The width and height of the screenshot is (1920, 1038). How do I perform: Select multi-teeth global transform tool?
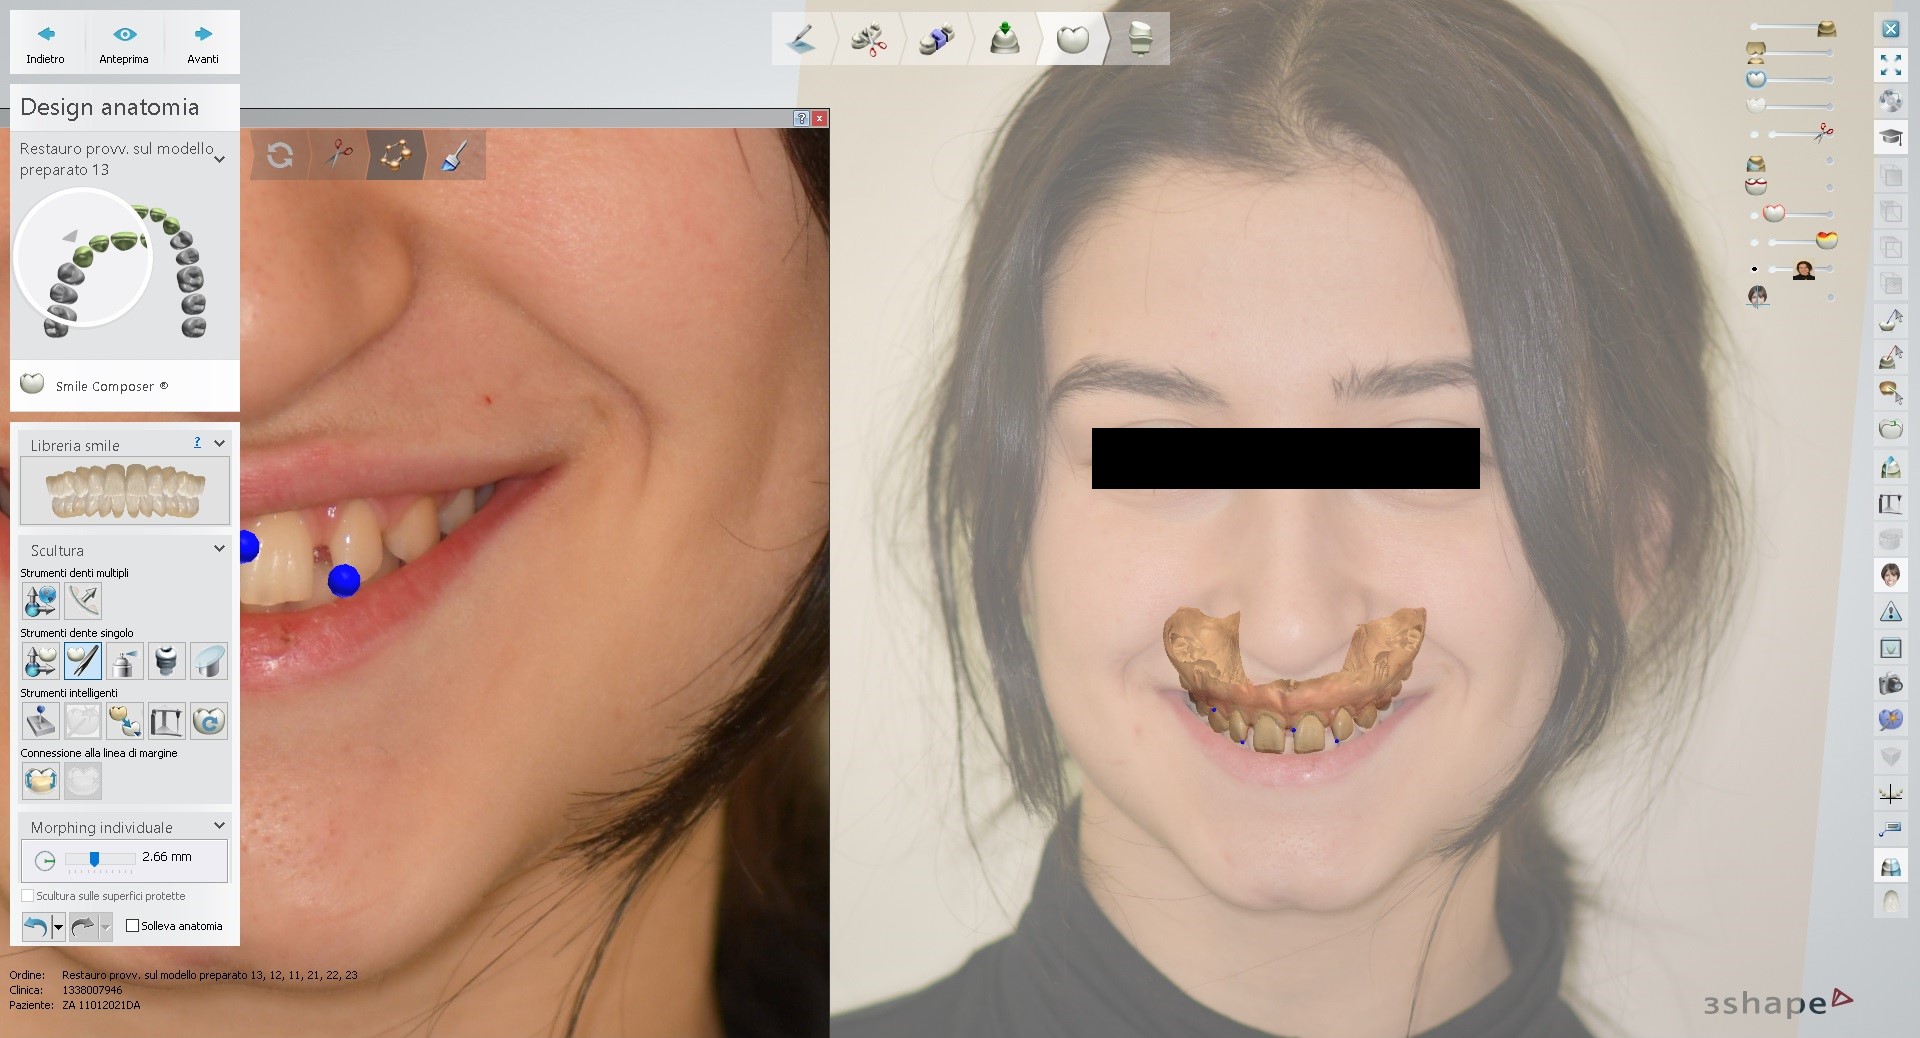41,601
